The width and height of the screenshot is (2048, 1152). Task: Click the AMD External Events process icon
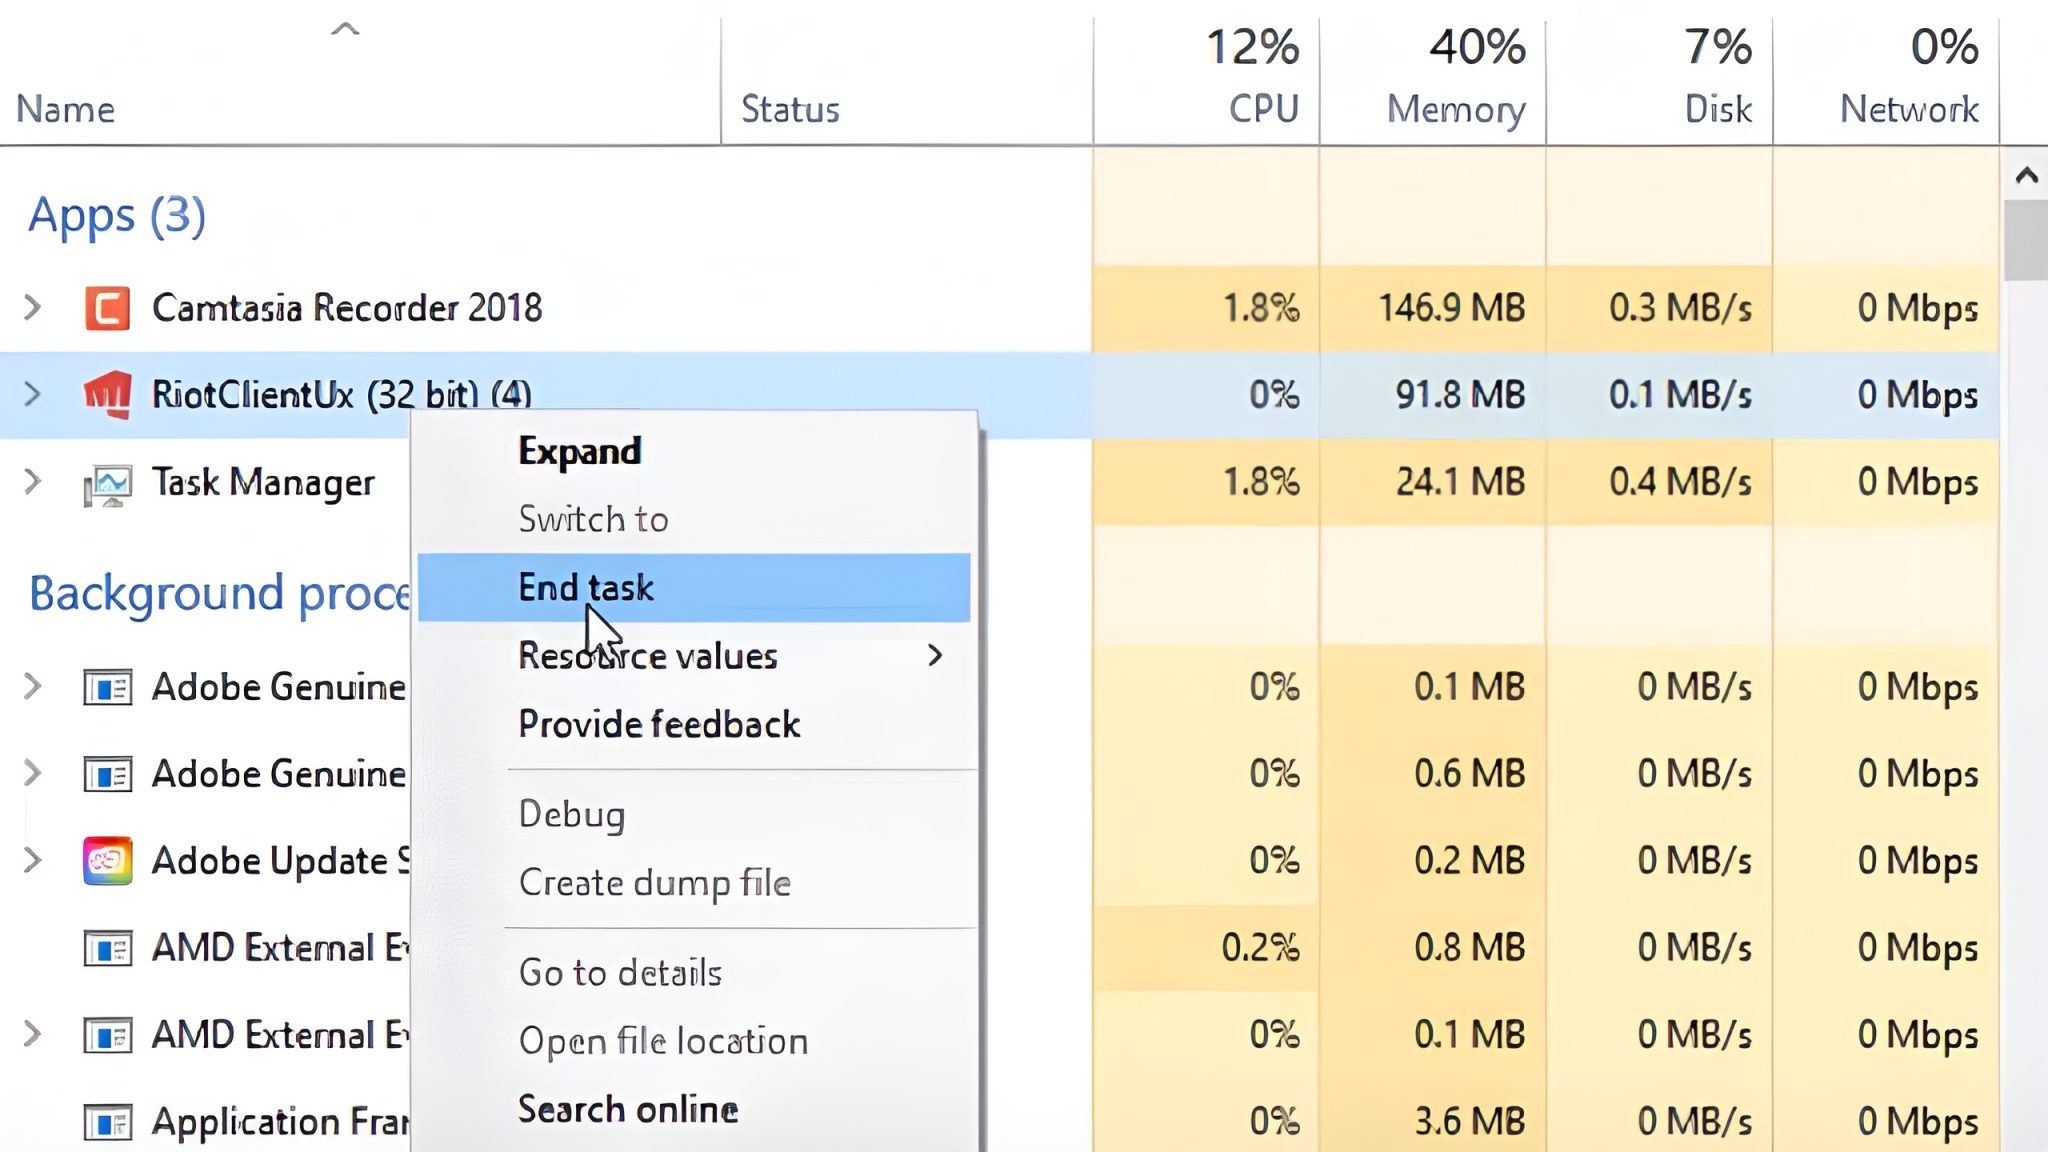click(107, 947)
